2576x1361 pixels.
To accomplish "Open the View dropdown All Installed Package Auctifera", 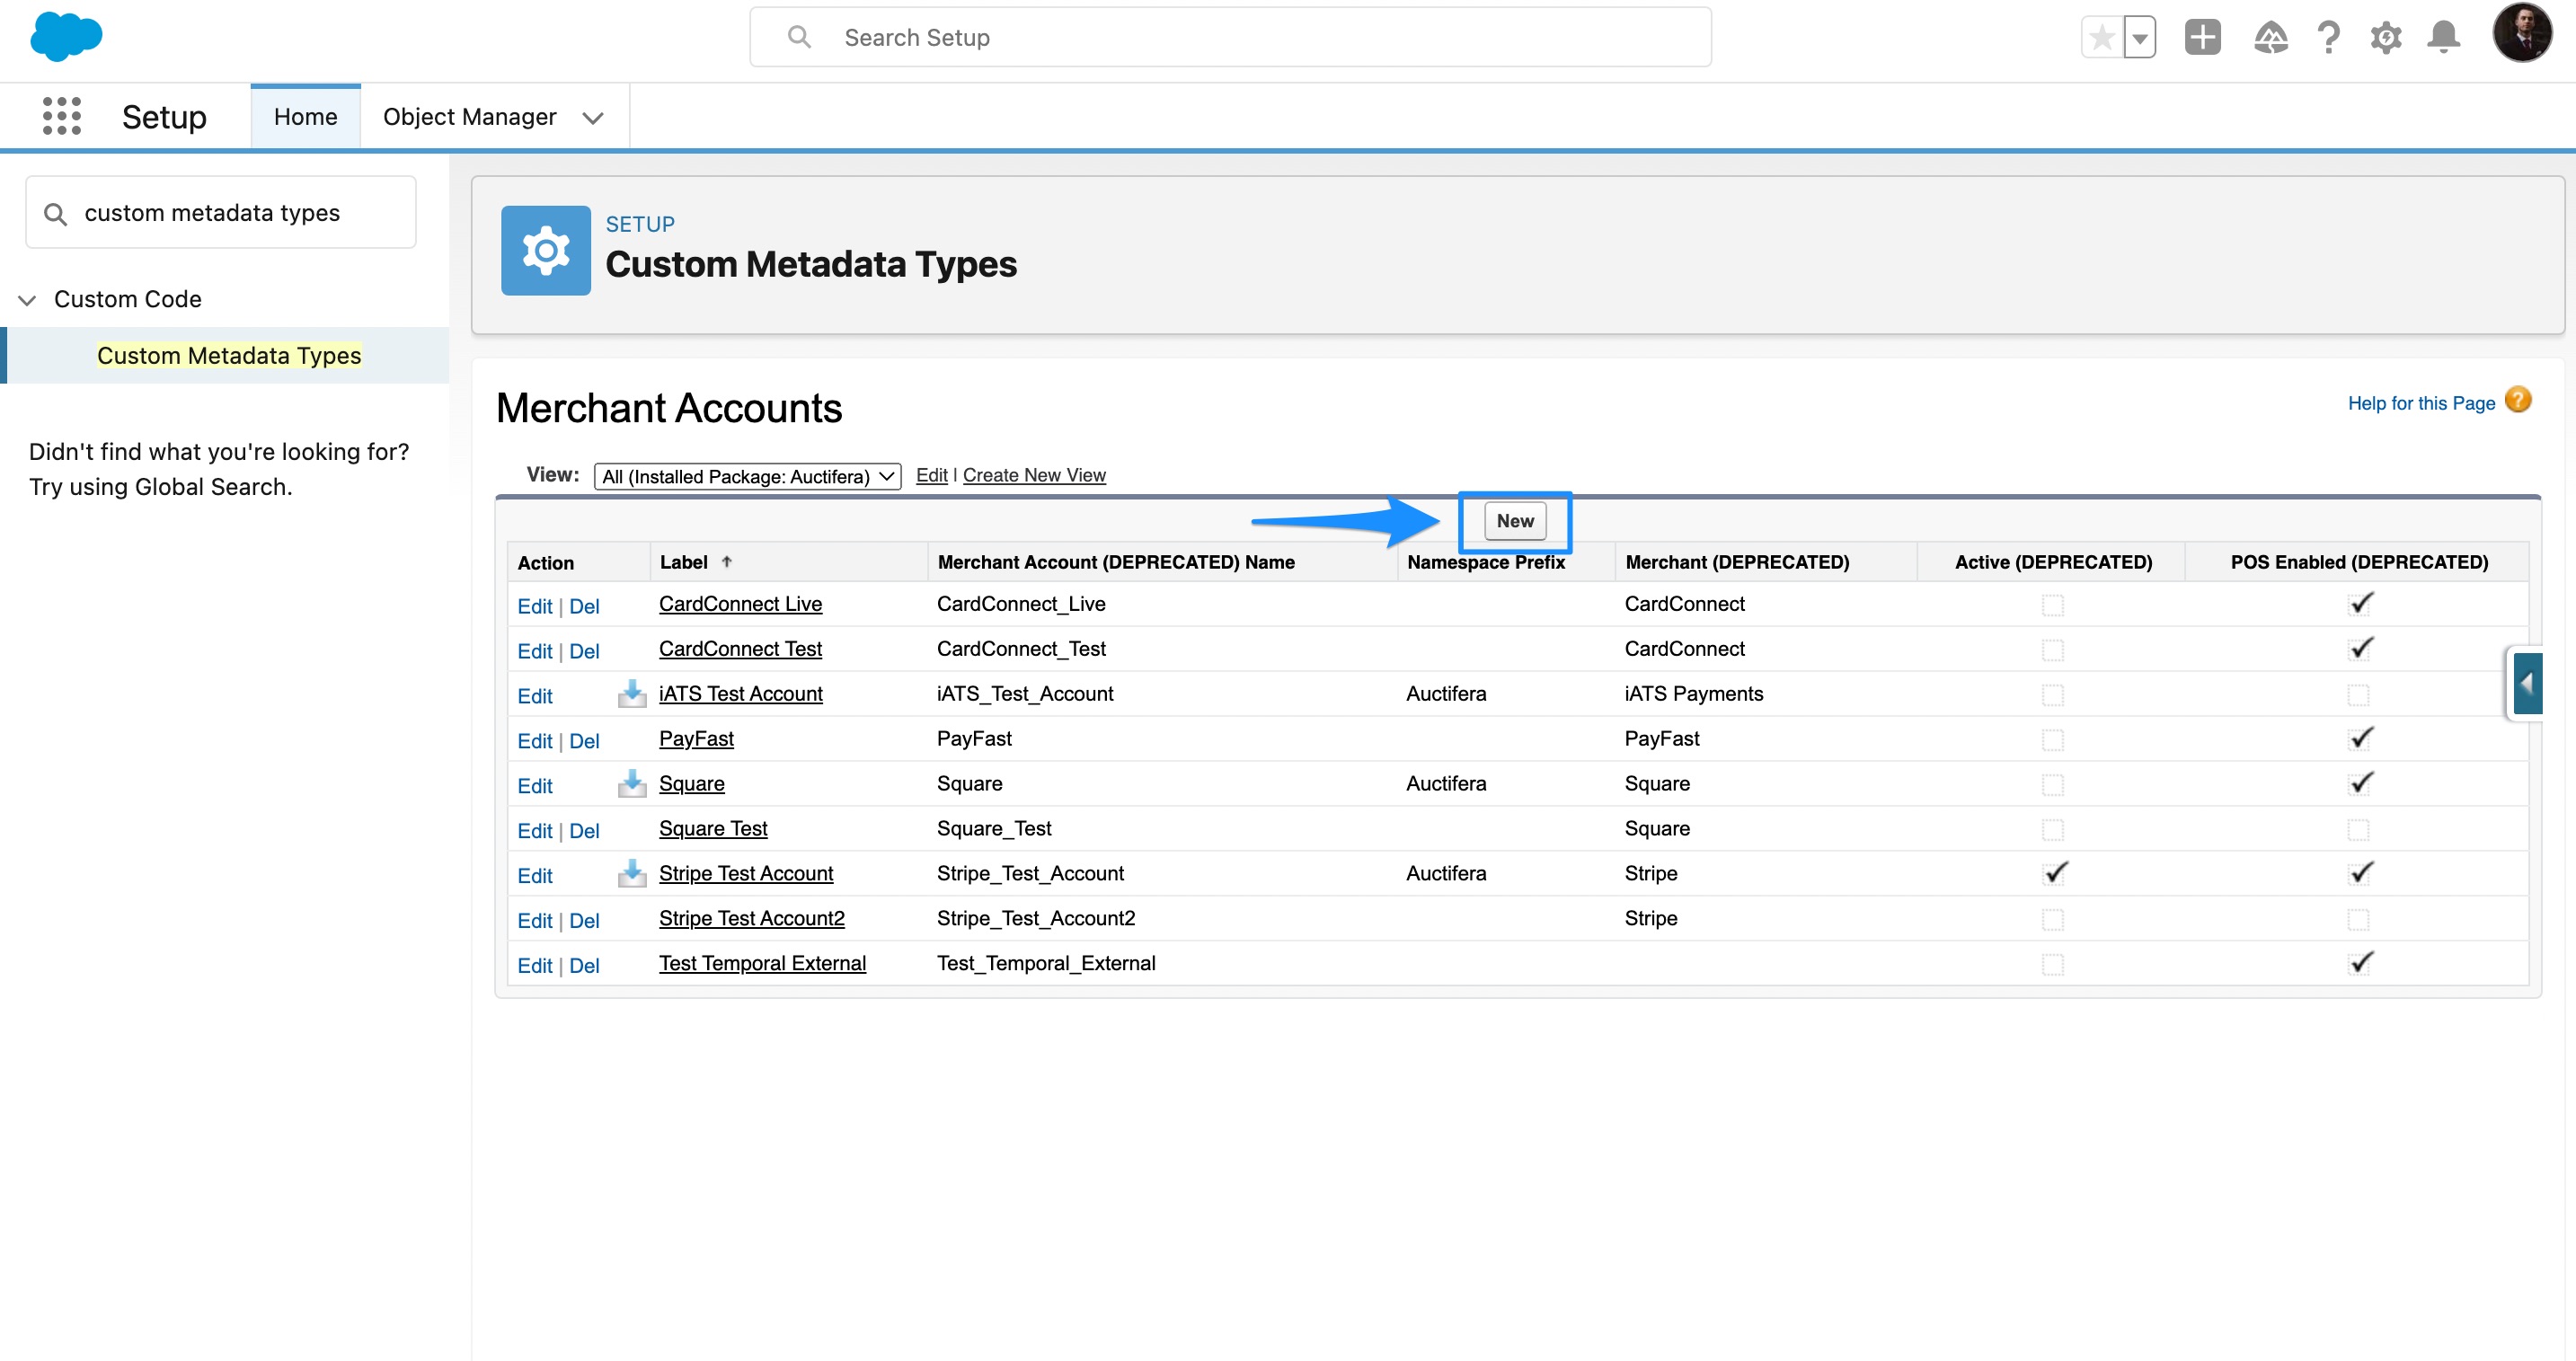I will point(747,477).
